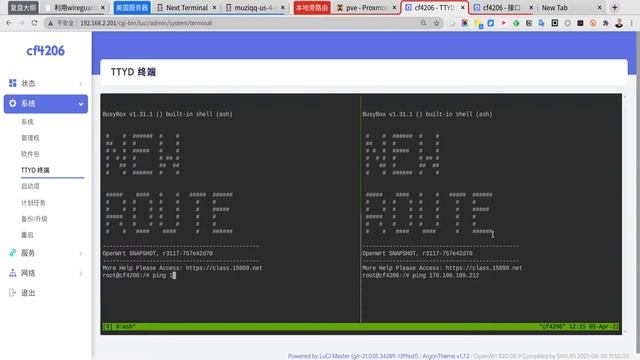The image size is (640, 360).
Task: Click the dark grey tab group label at far left
Action: click(x=23, y=7)
